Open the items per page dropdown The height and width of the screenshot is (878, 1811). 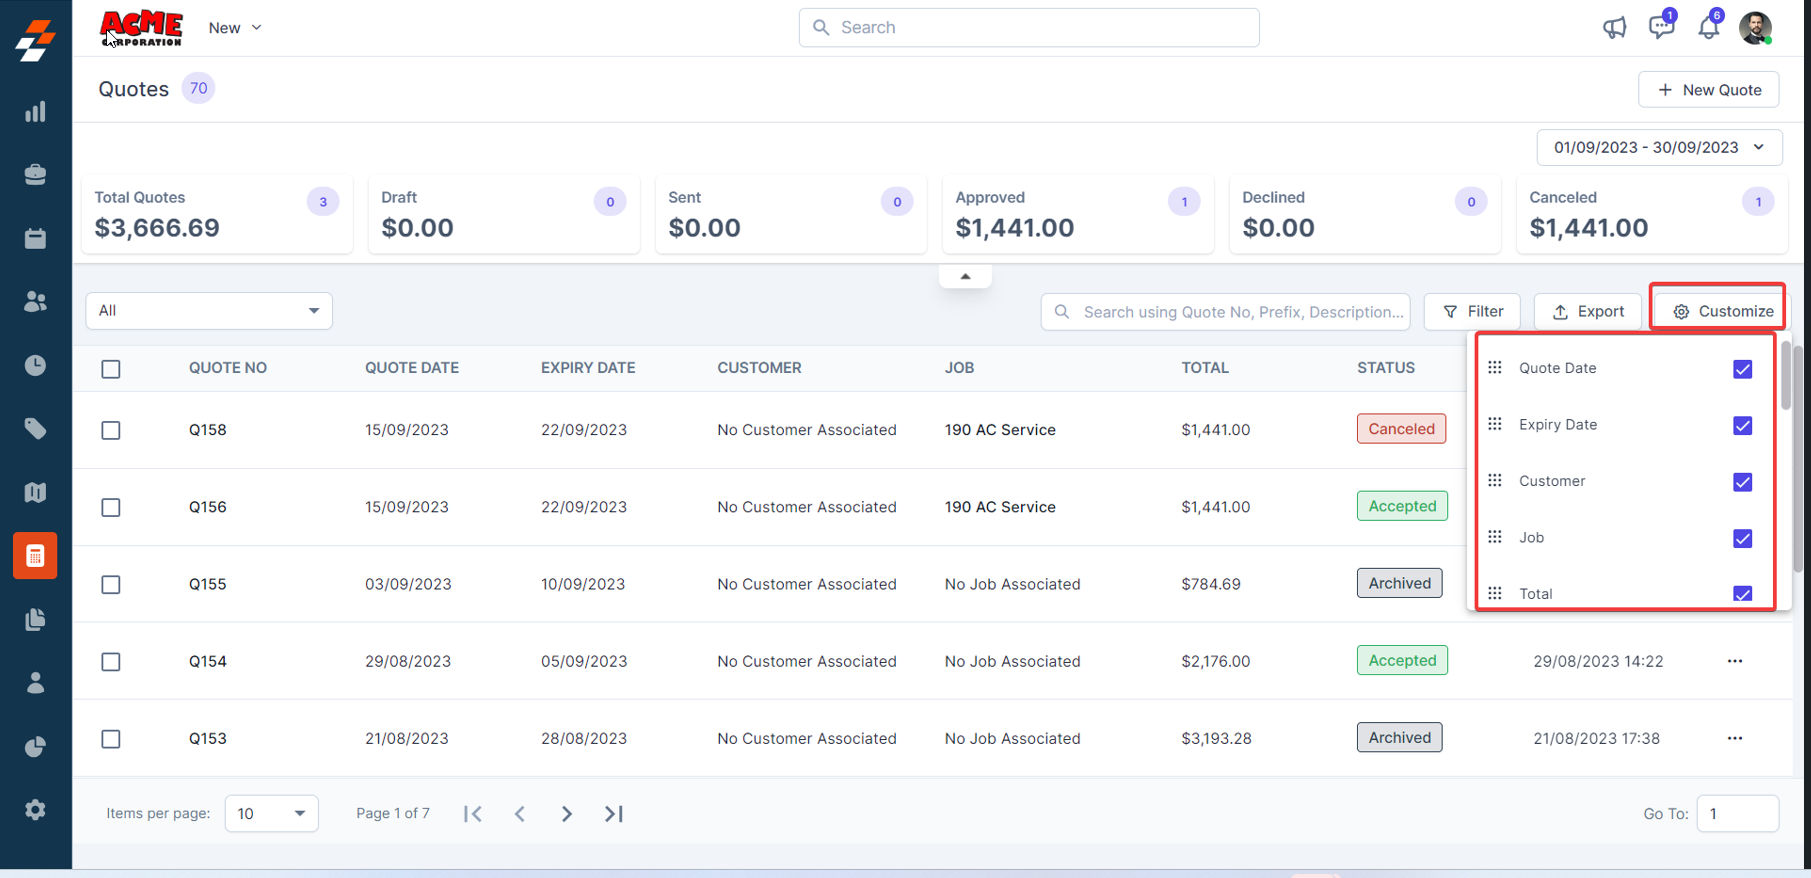point(271,814)
